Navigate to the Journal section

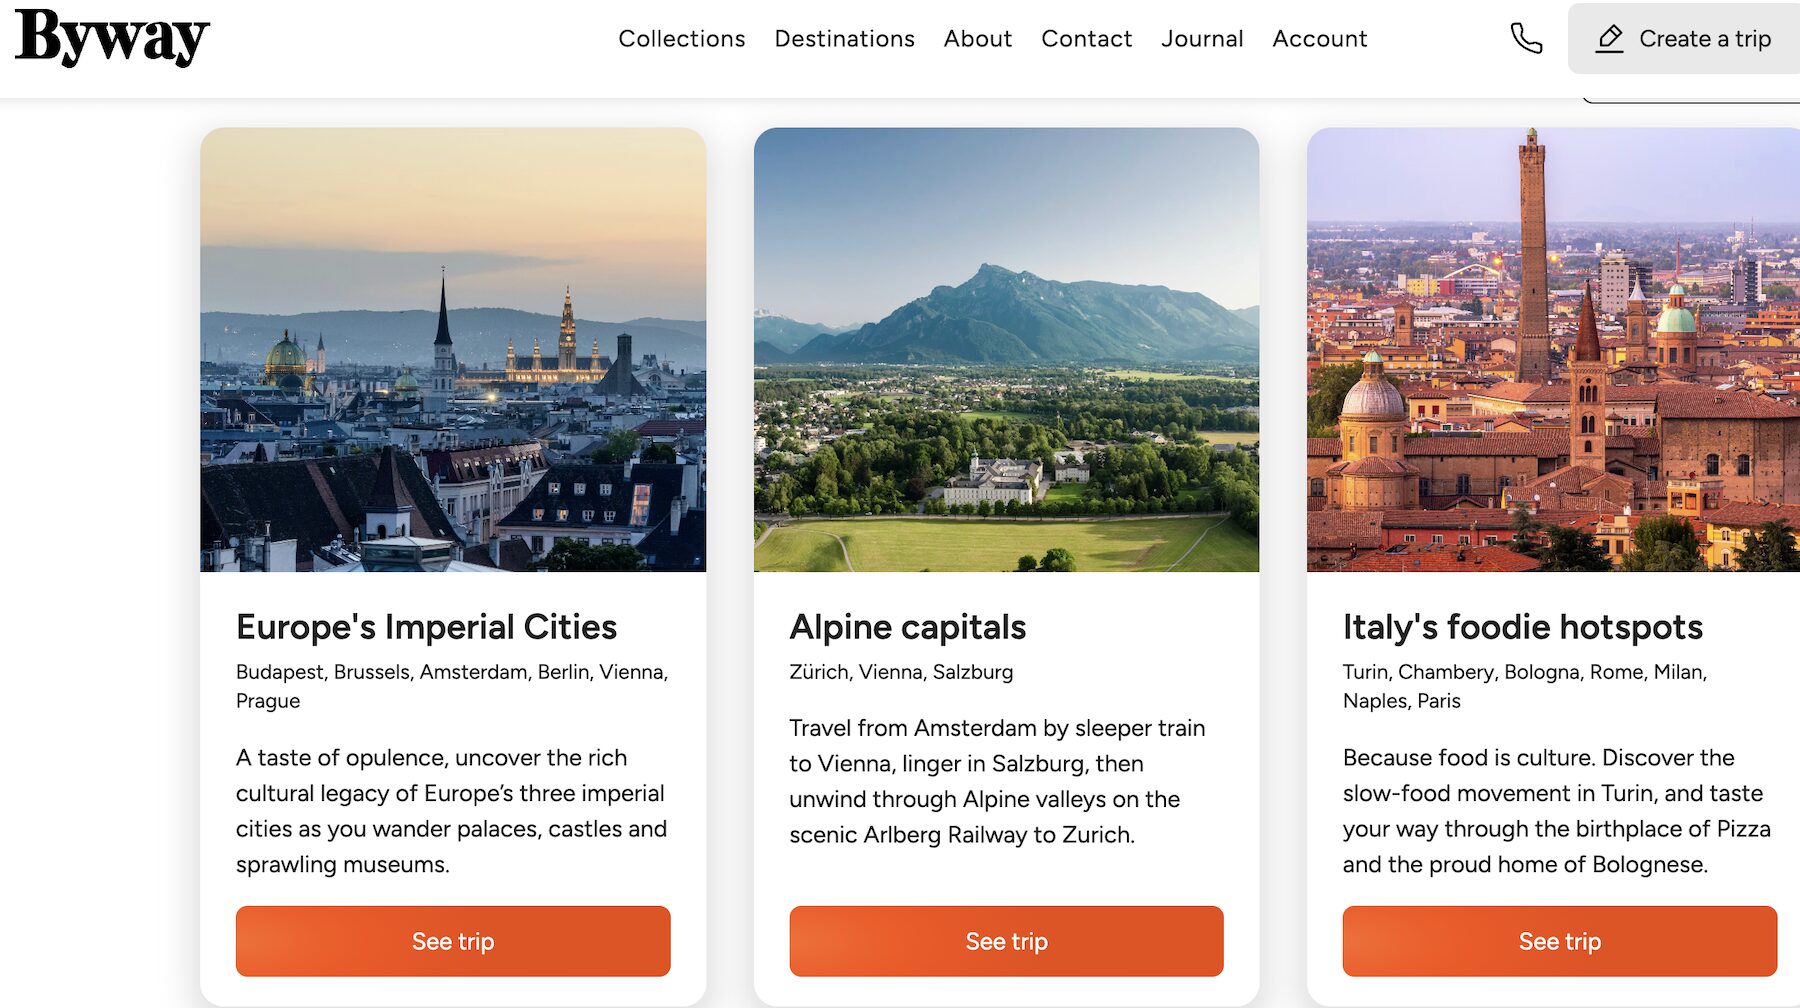[1202, 39]
